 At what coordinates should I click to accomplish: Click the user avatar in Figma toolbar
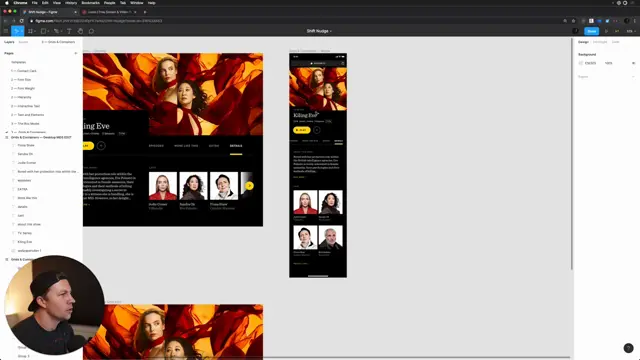pyautogui.click(x=576, y=31)
